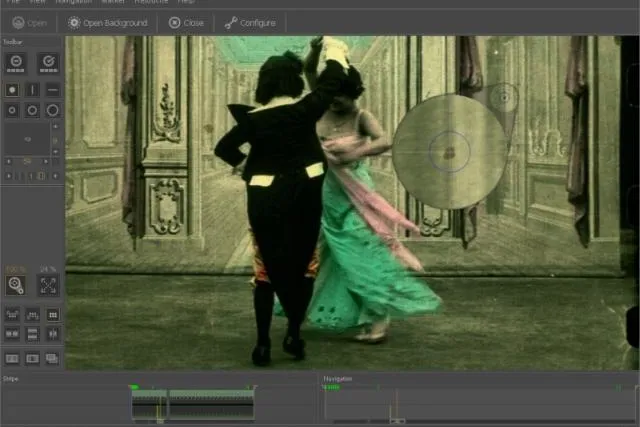Select the circle-minus remove marker tool

16,63
